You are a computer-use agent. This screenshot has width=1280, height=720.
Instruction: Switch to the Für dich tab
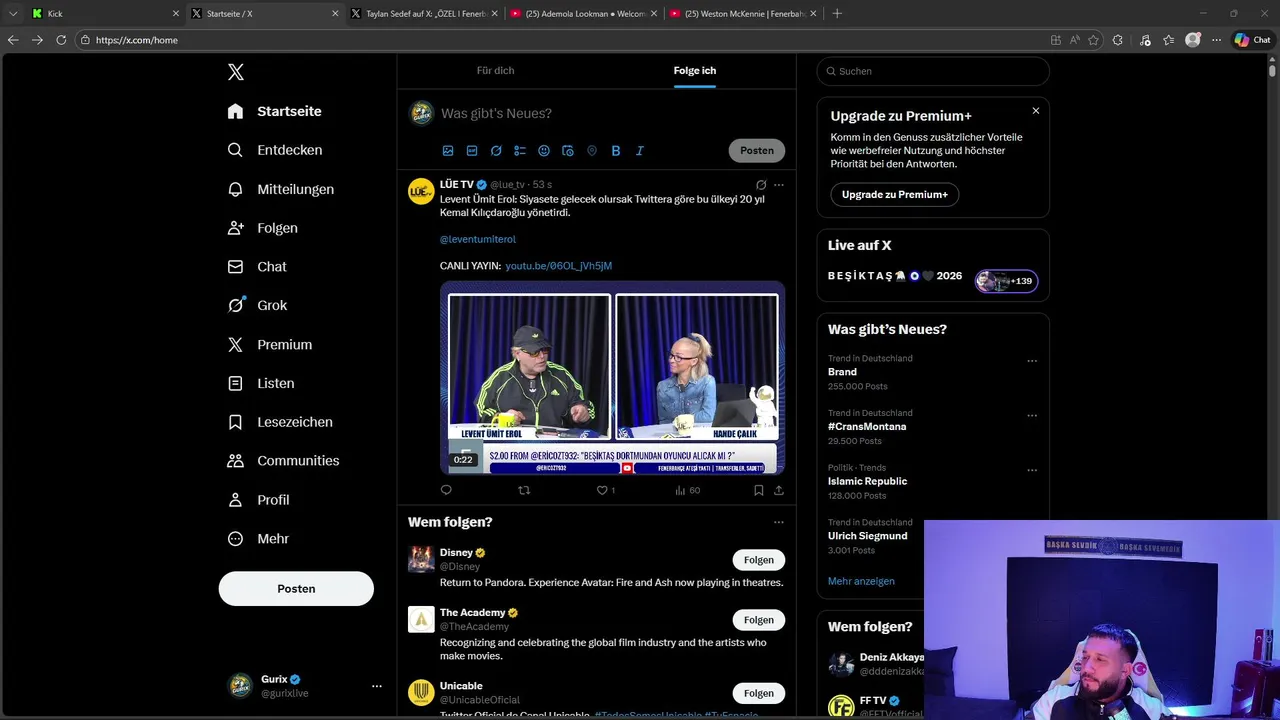495,71
